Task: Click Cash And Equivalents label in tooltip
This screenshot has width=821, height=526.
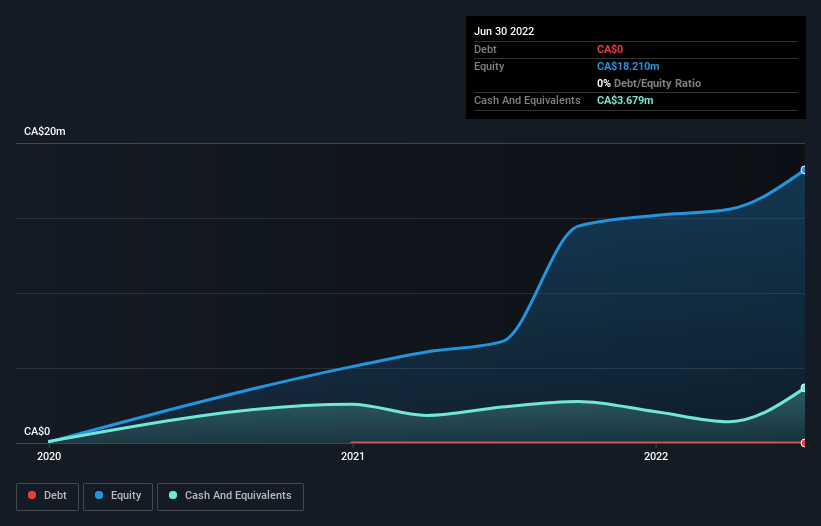Action: (527, 100)
